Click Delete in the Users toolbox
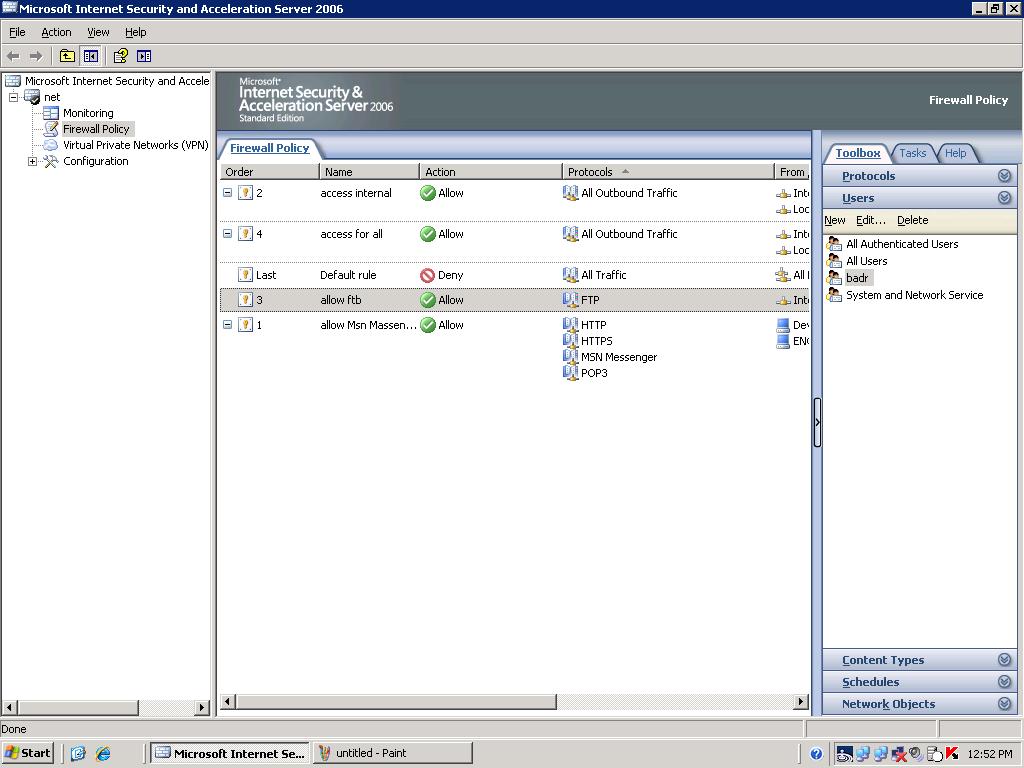The width and height of the screenshot is (1024, 768). 912,220
